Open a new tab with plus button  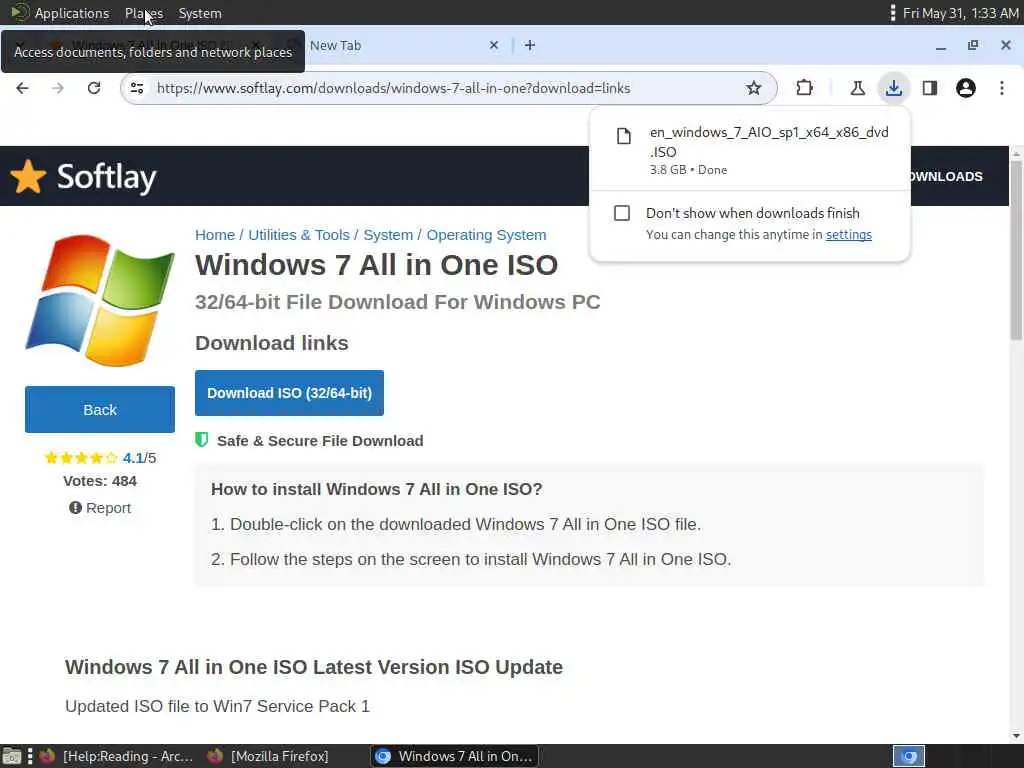[530, 45]
